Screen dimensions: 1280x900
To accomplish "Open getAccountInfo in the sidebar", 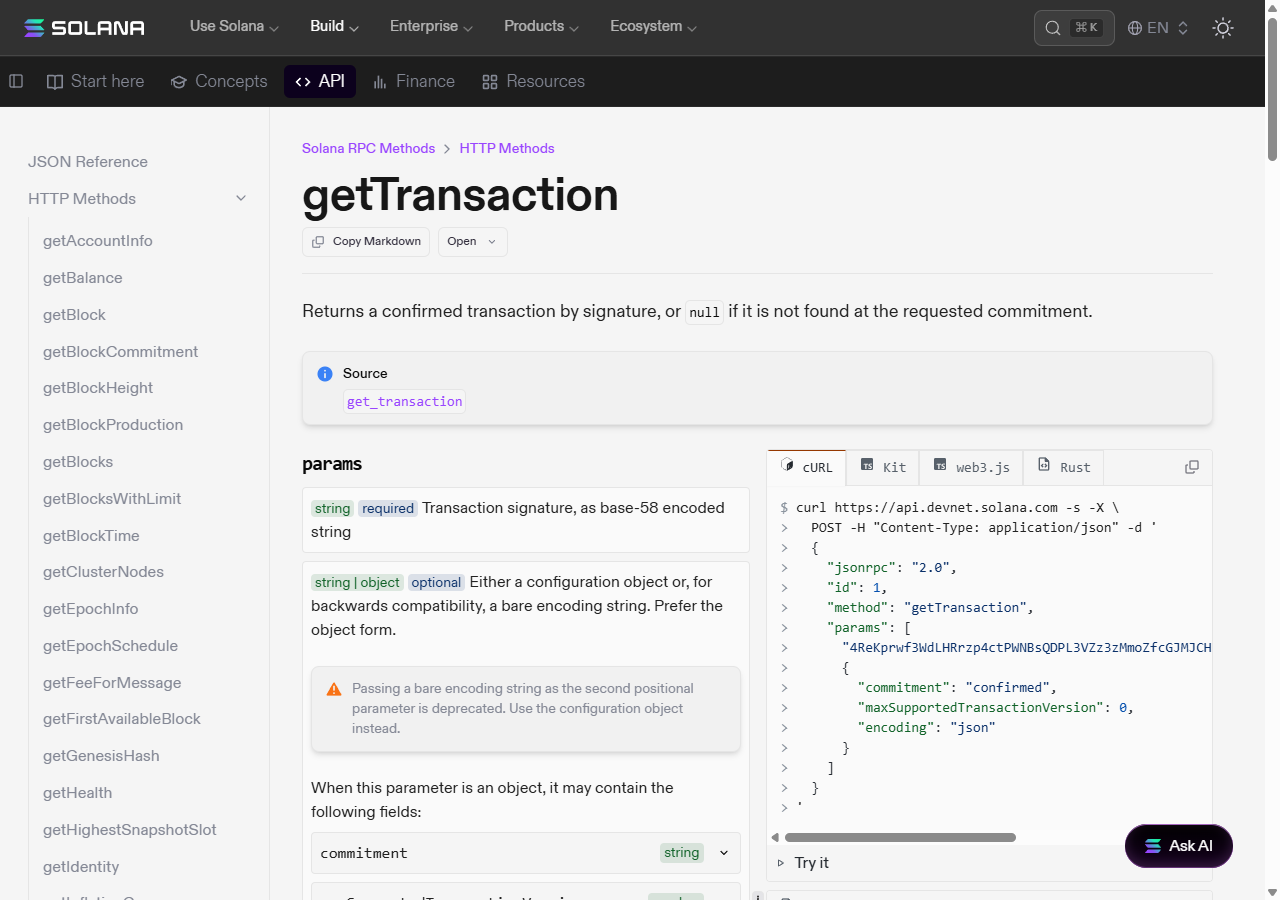I will pyautogui.click(x=98, y=241).
